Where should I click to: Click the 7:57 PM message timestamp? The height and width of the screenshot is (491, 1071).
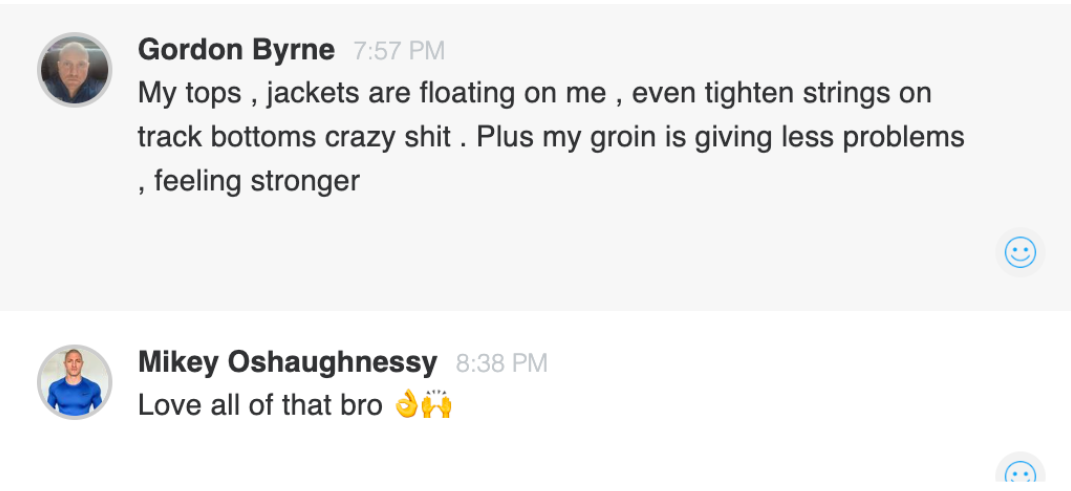398,51
